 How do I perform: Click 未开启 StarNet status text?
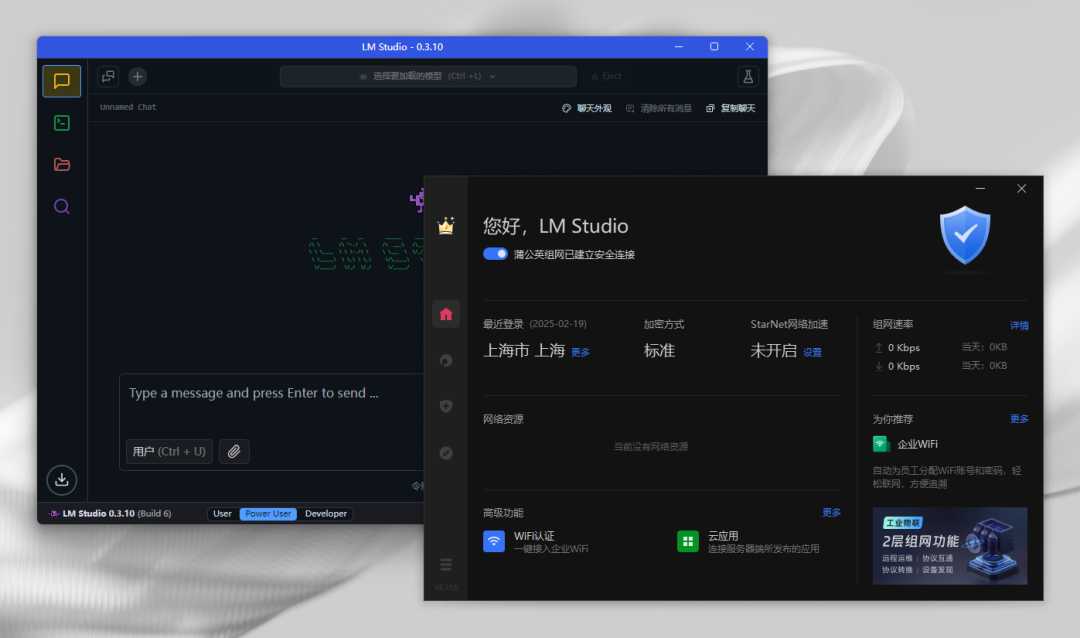pos(773,351)
